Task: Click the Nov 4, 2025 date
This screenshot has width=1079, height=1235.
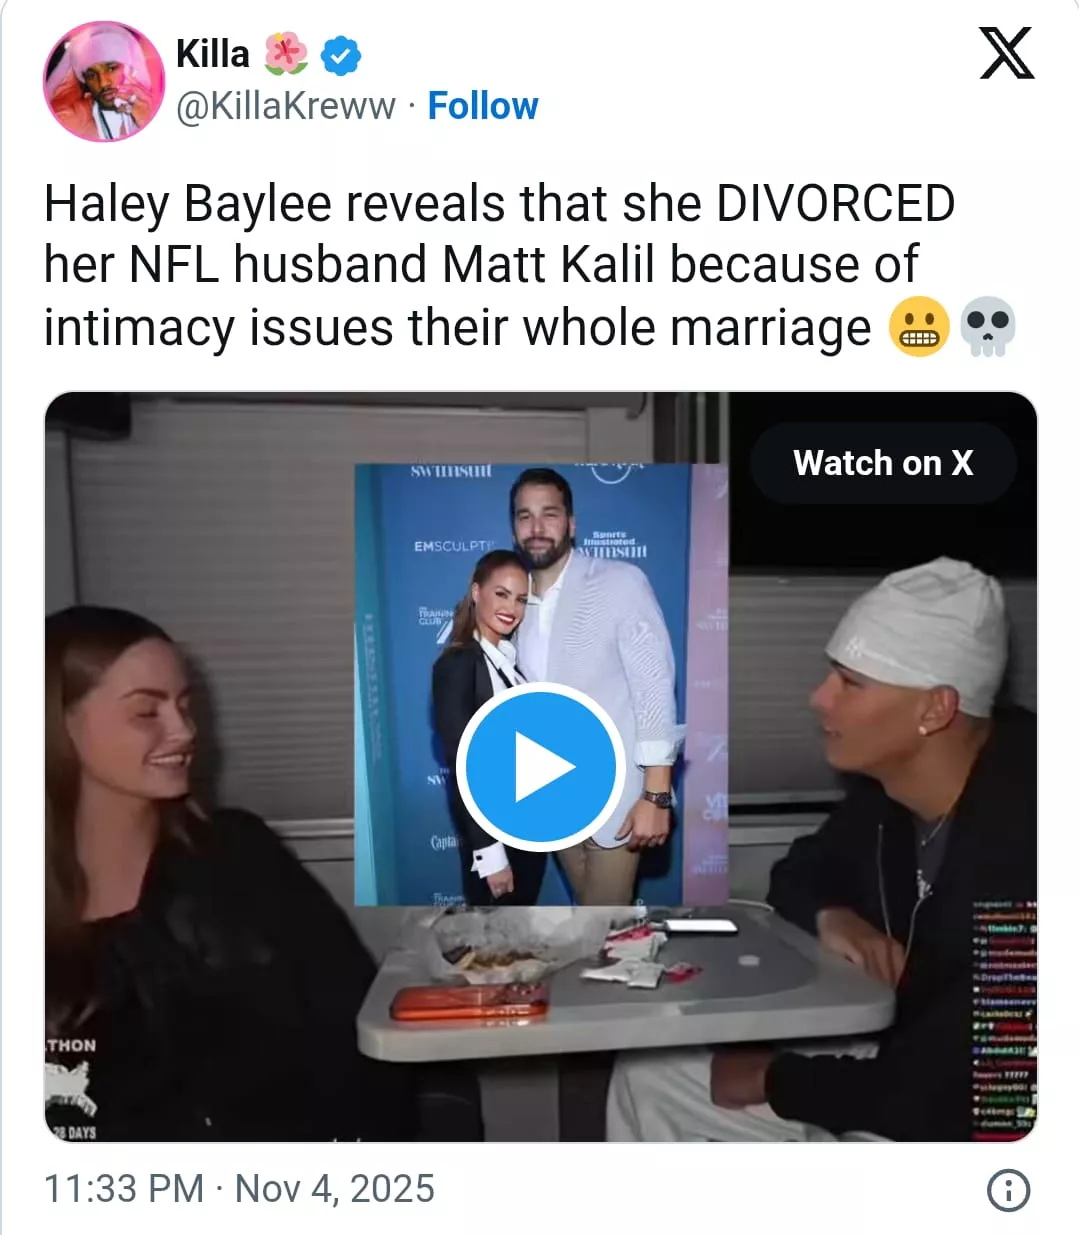Action: point(335,1189)
